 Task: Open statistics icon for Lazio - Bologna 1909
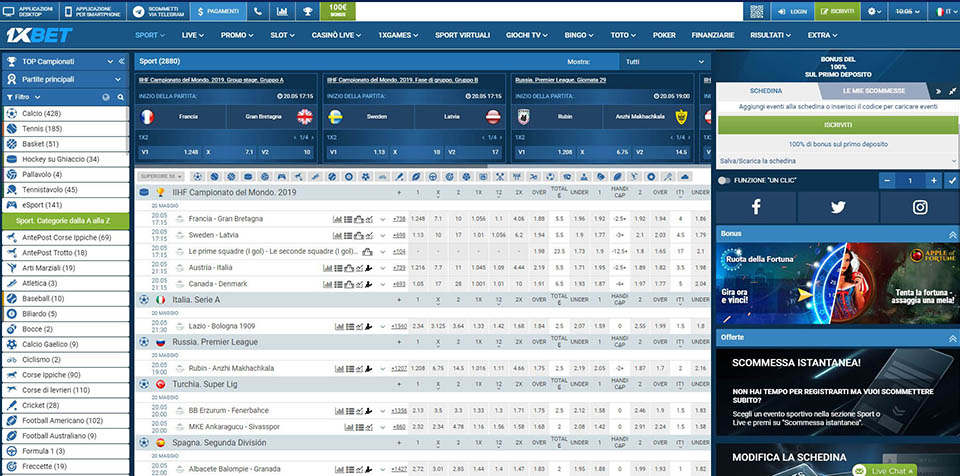click(x=339, y=327)
